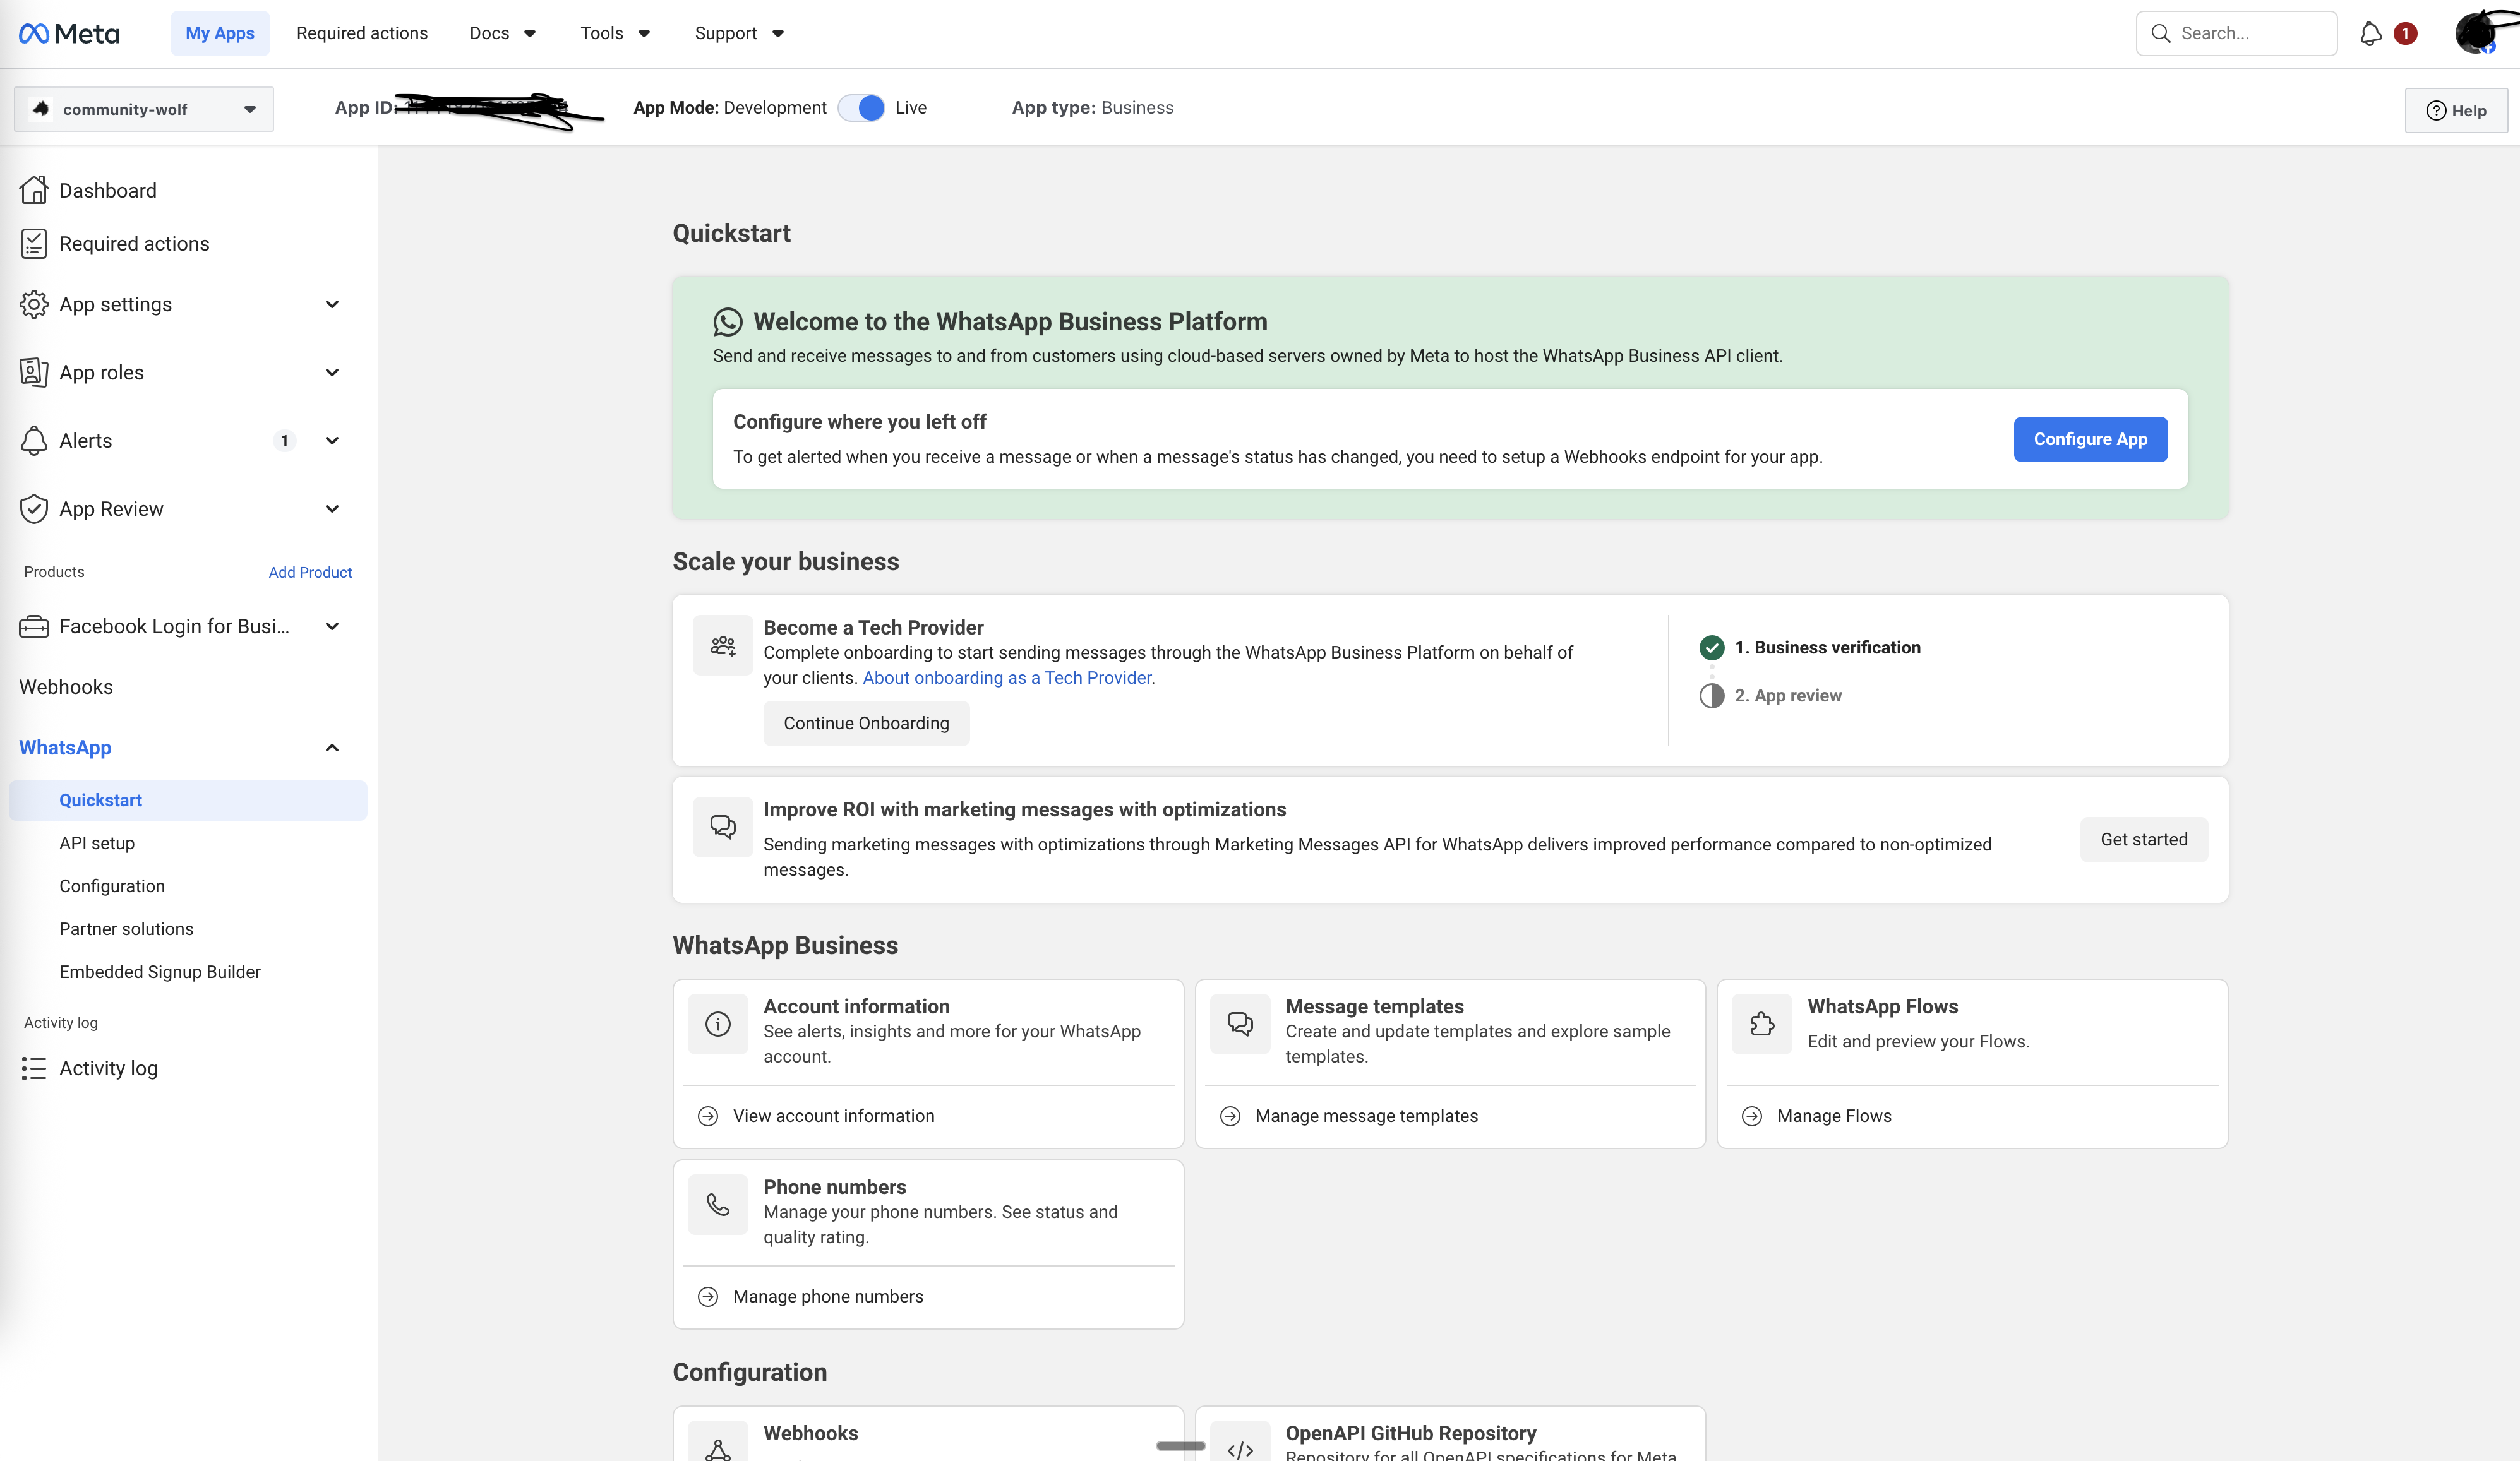
Task: Click the Alerts count badge
Action: coord(285,440)
